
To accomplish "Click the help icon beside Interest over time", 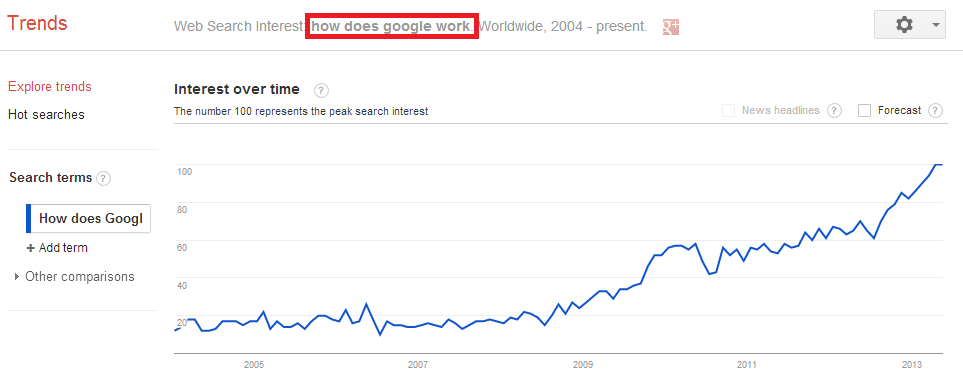I will point(321,90).
